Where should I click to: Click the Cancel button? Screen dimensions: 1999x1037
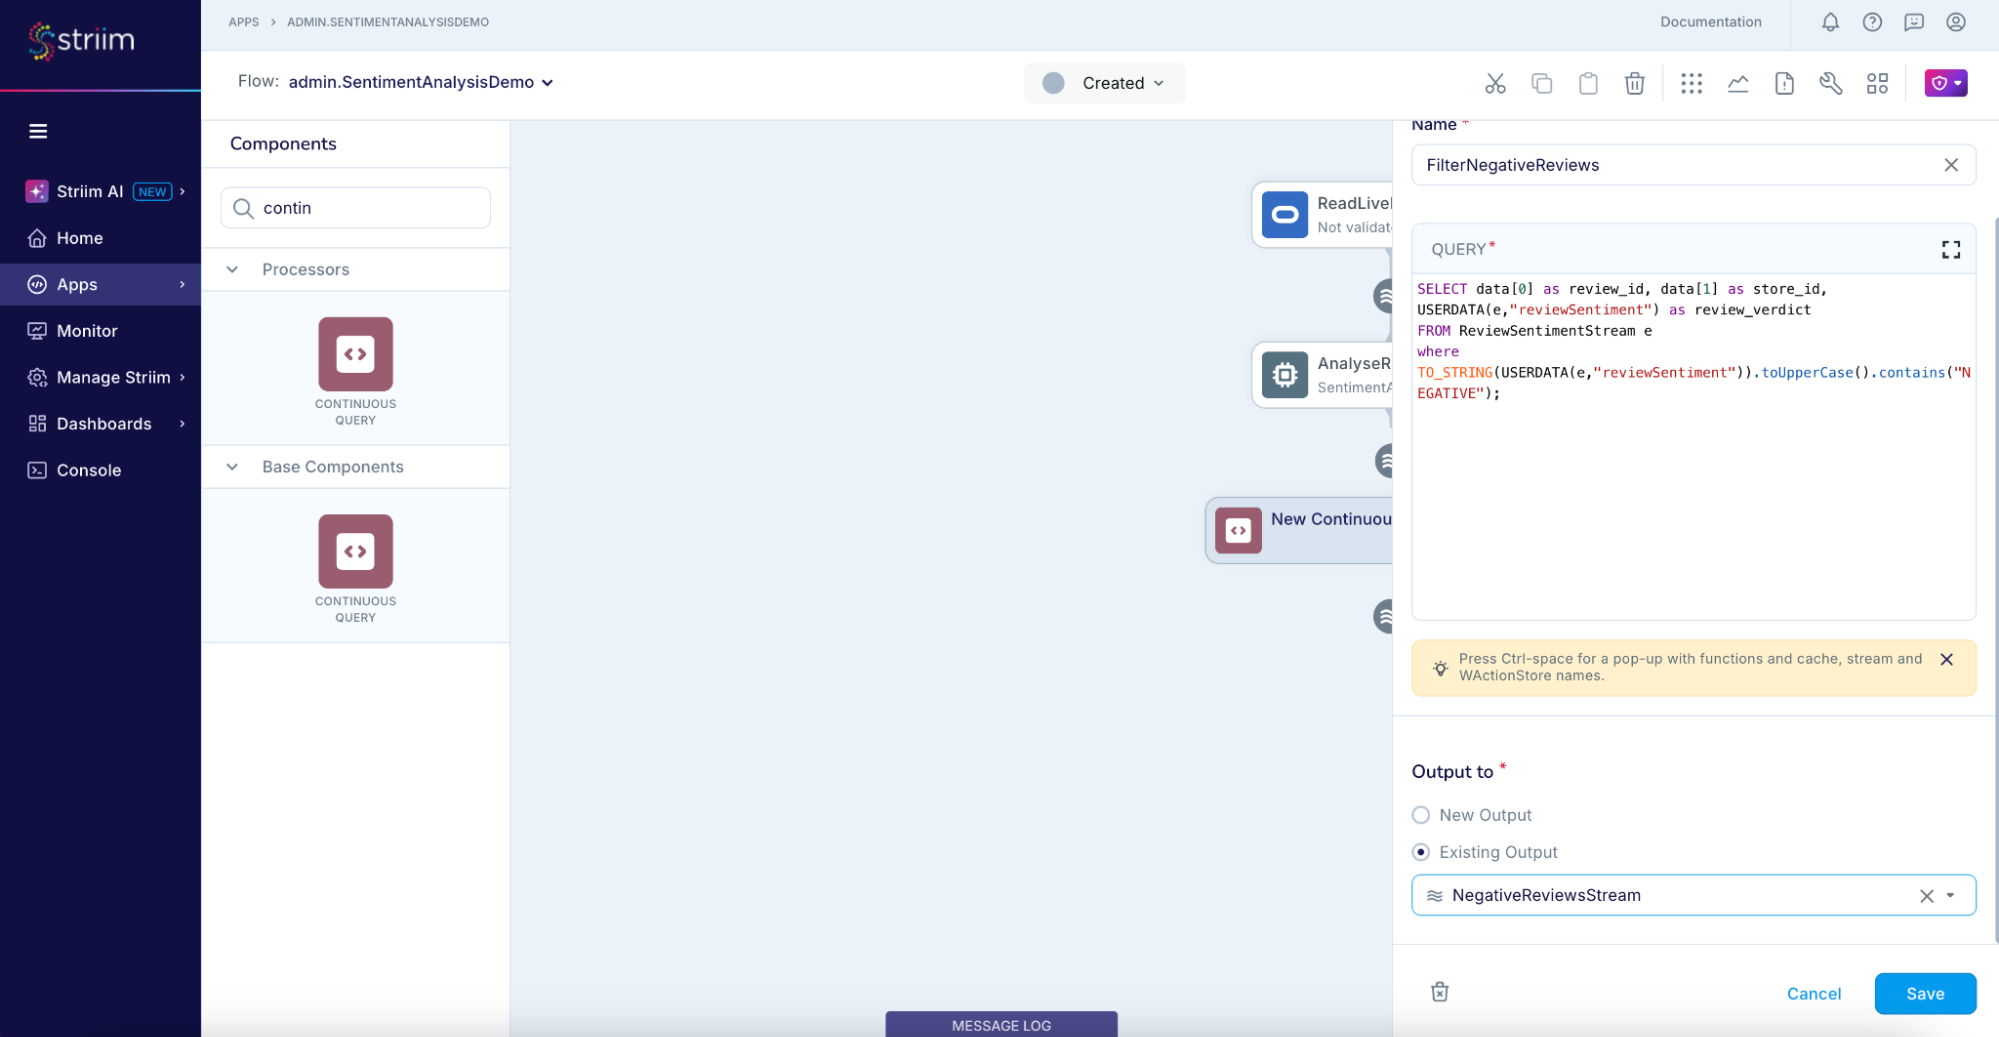pos(1813,993)
